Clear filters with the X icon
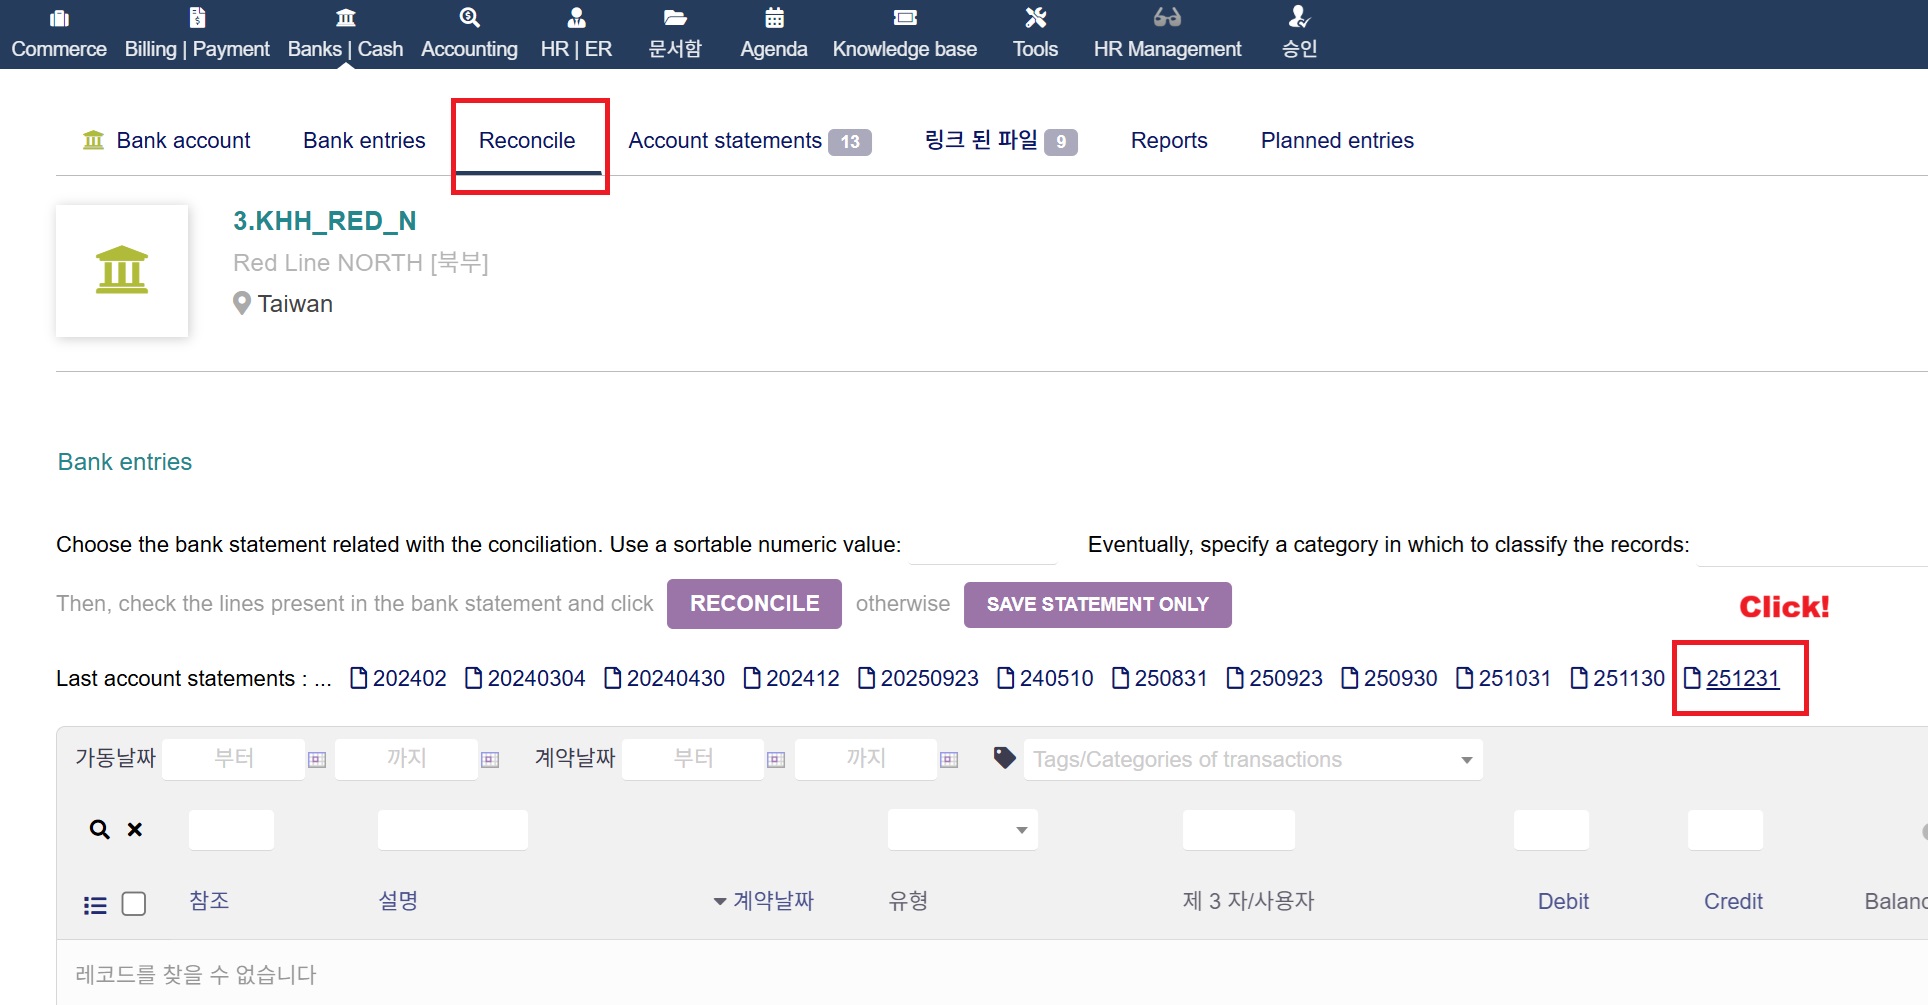 (135, 829)
